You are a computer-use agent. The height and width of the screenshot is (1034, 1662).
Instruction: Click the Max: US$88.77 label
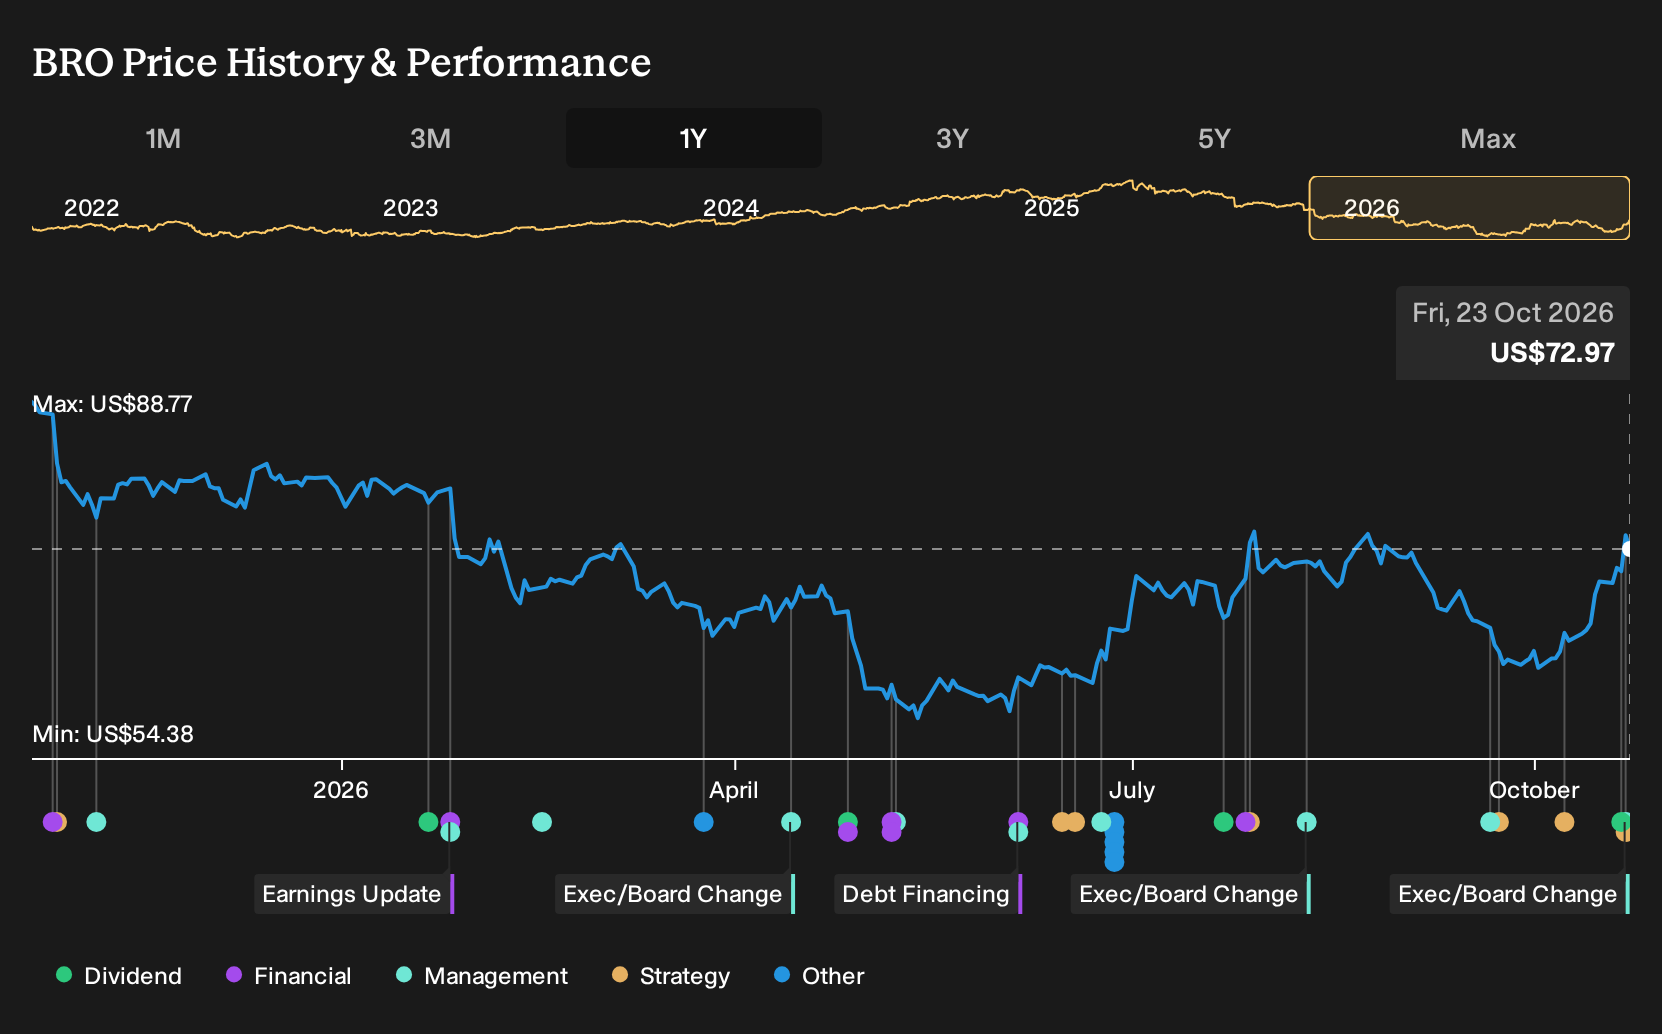coord(113,404)
